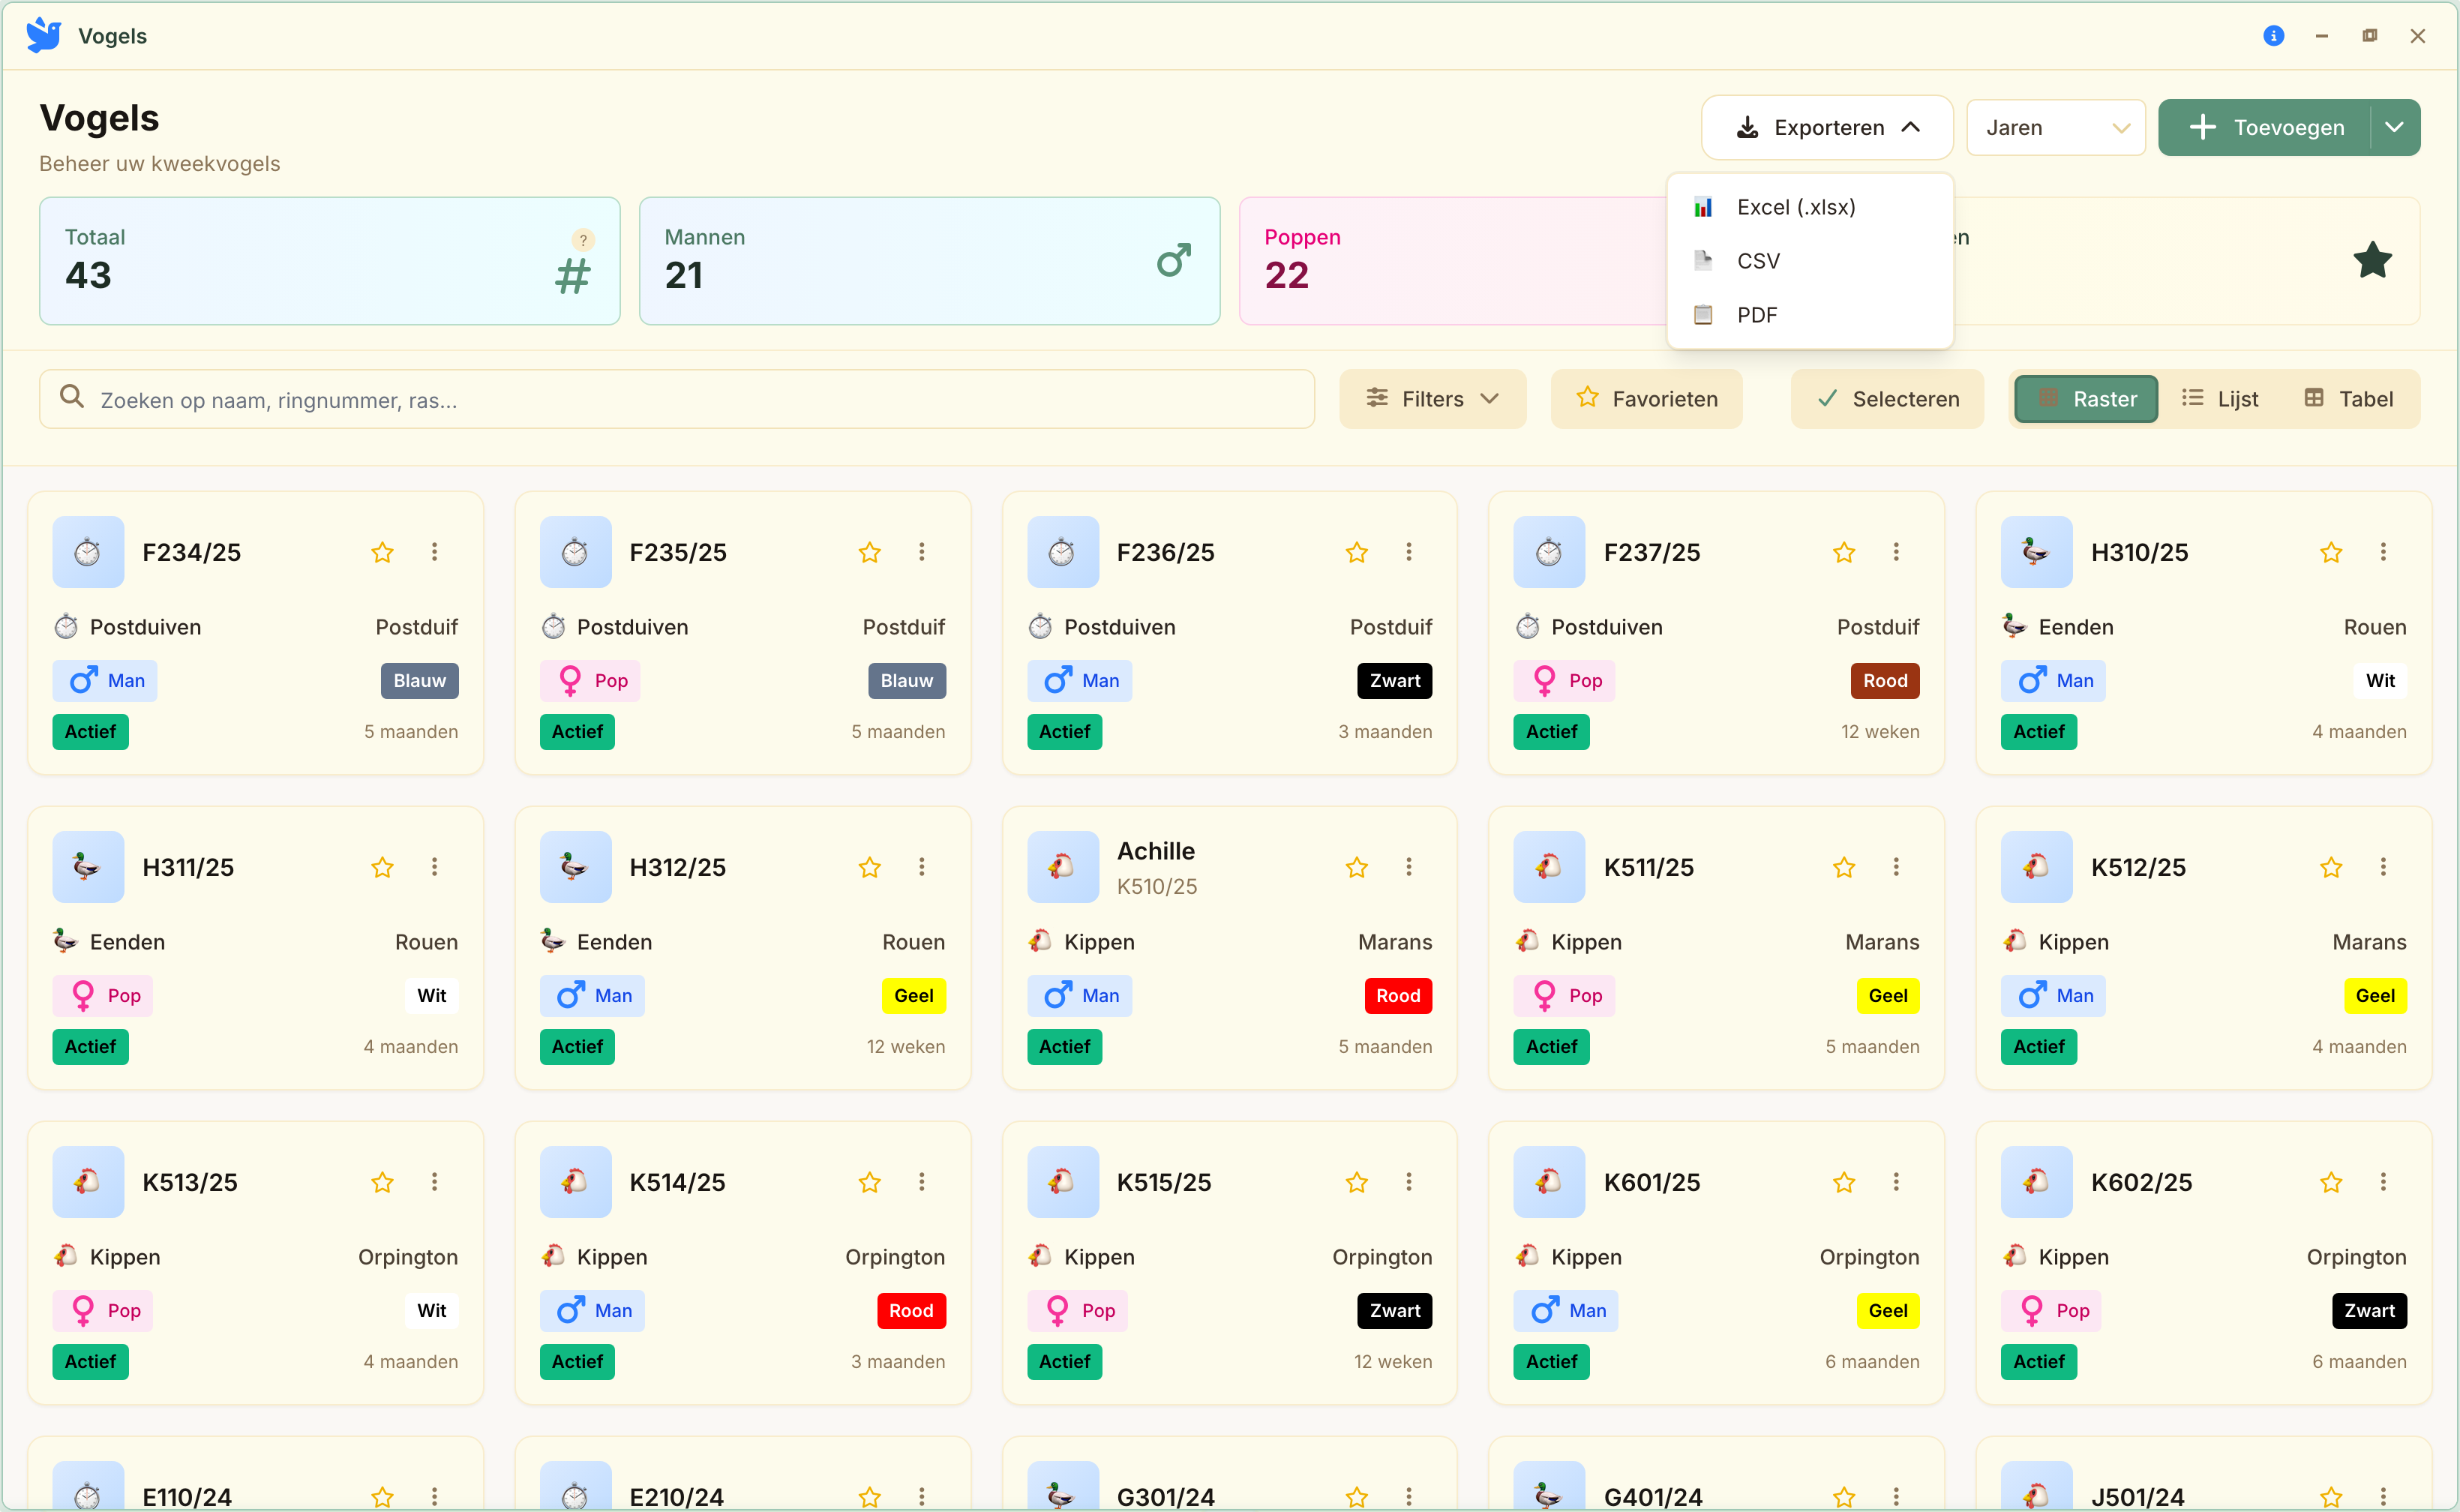Click the Selecteren button

coord(1887,399)
